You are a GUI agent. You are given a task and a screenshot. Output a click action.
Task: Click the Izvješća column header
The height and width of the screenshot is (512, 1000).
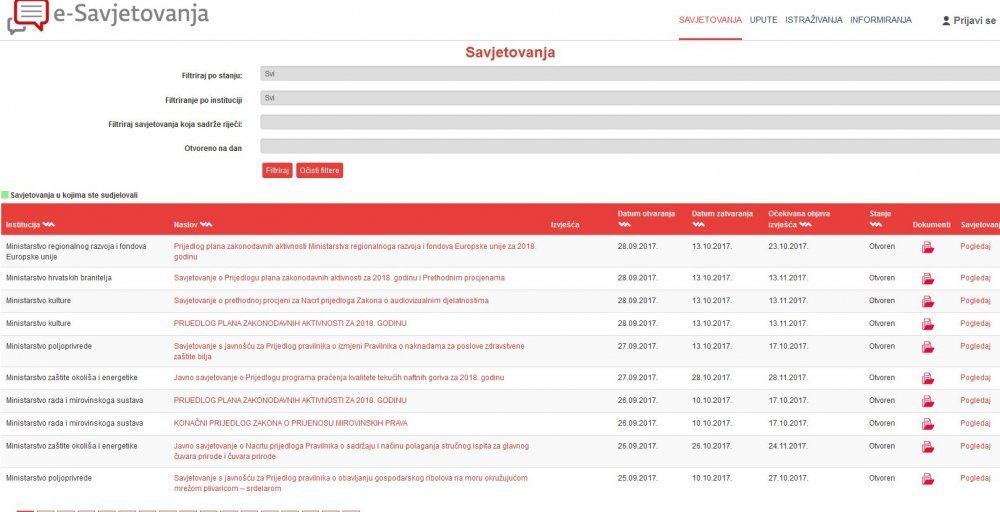click(565, 224)
